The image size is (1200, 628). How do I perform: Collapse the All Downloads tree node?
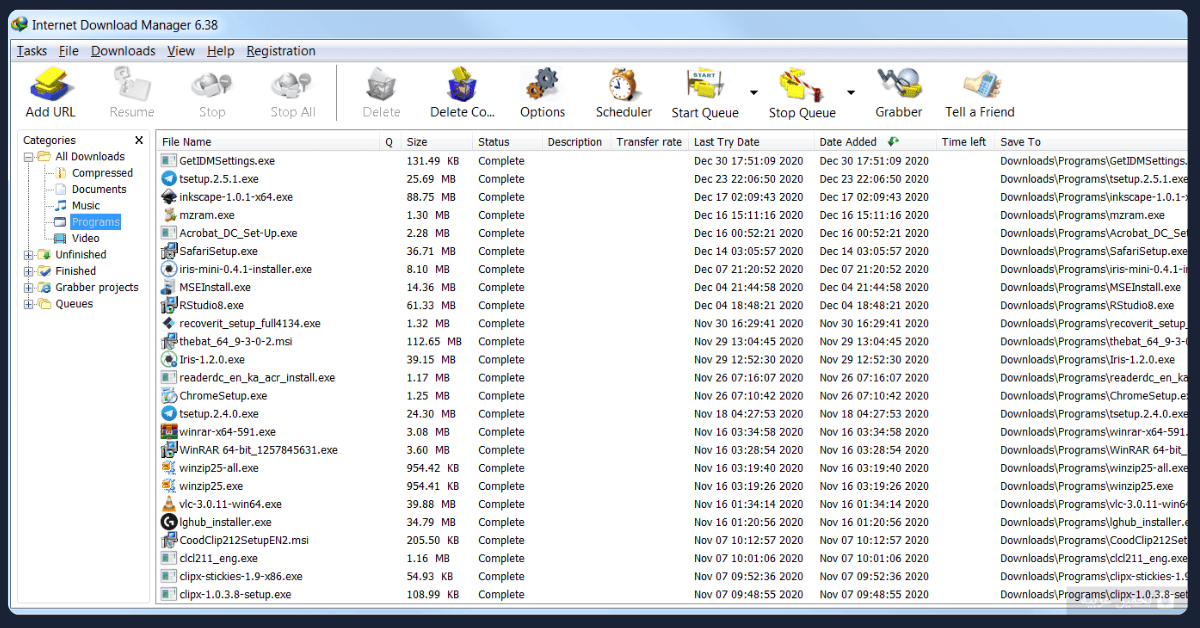(29, 157)
